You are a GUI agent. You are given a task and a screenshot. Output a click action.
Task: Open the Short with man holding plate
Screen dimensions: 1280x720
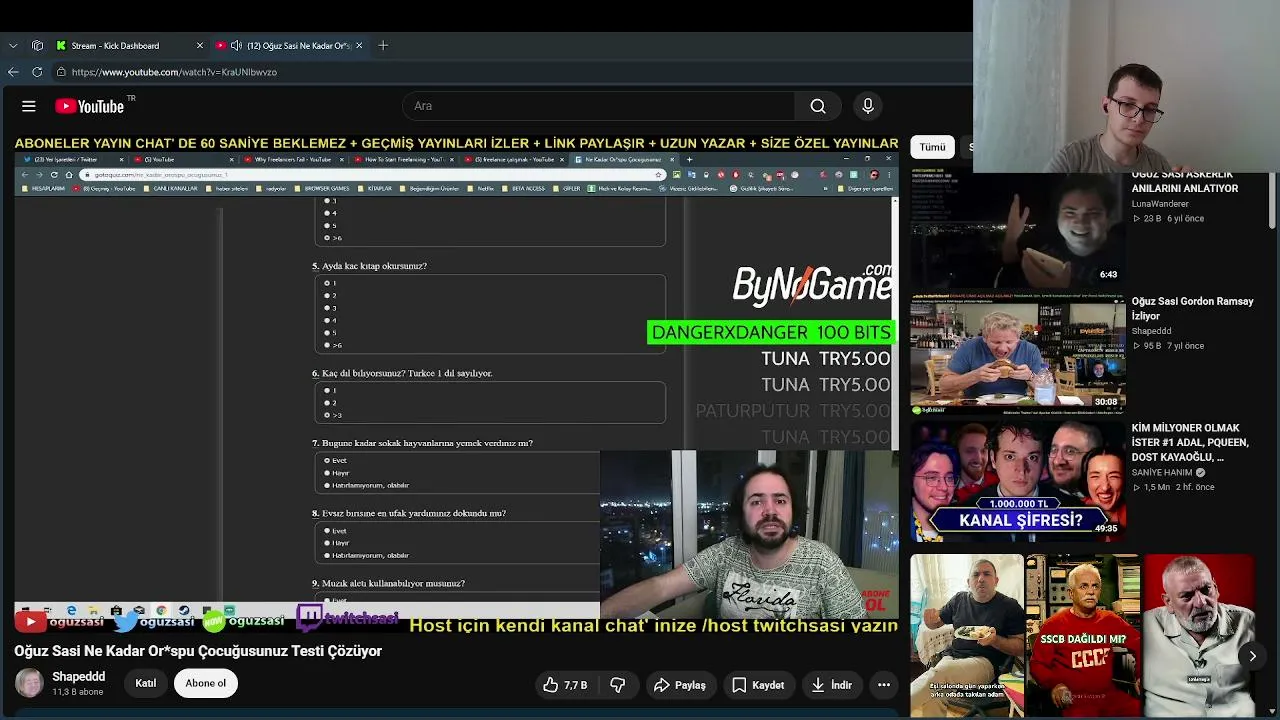967,635
